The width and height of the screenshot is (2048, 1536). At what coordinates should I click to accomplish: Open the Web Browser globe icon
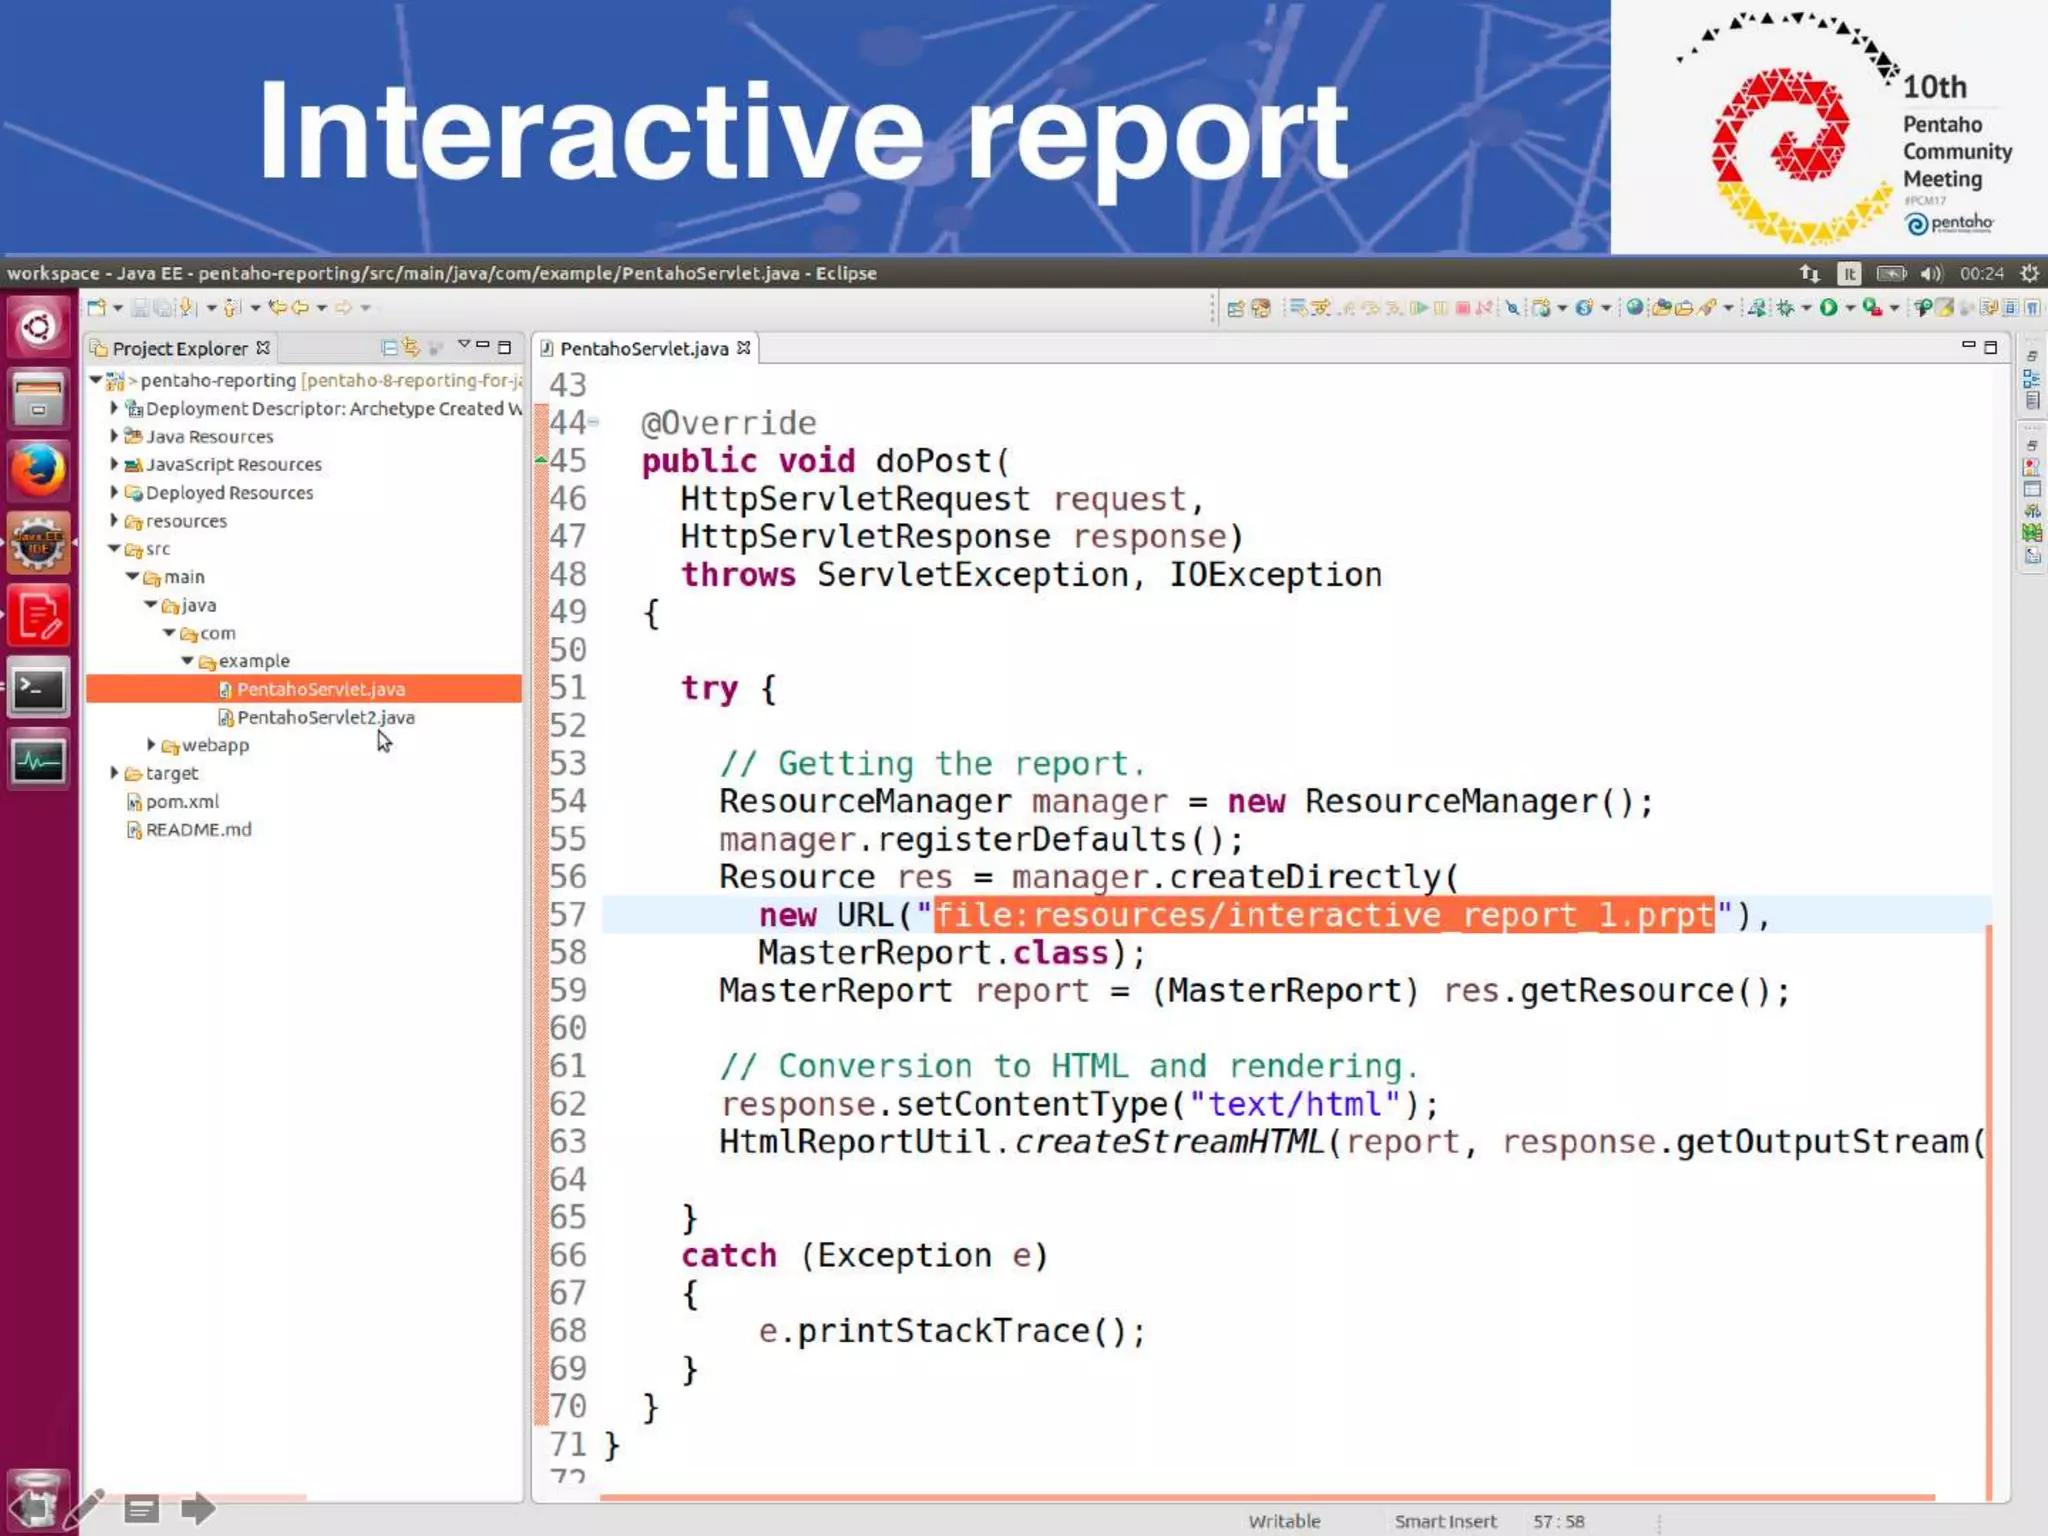1634,308
